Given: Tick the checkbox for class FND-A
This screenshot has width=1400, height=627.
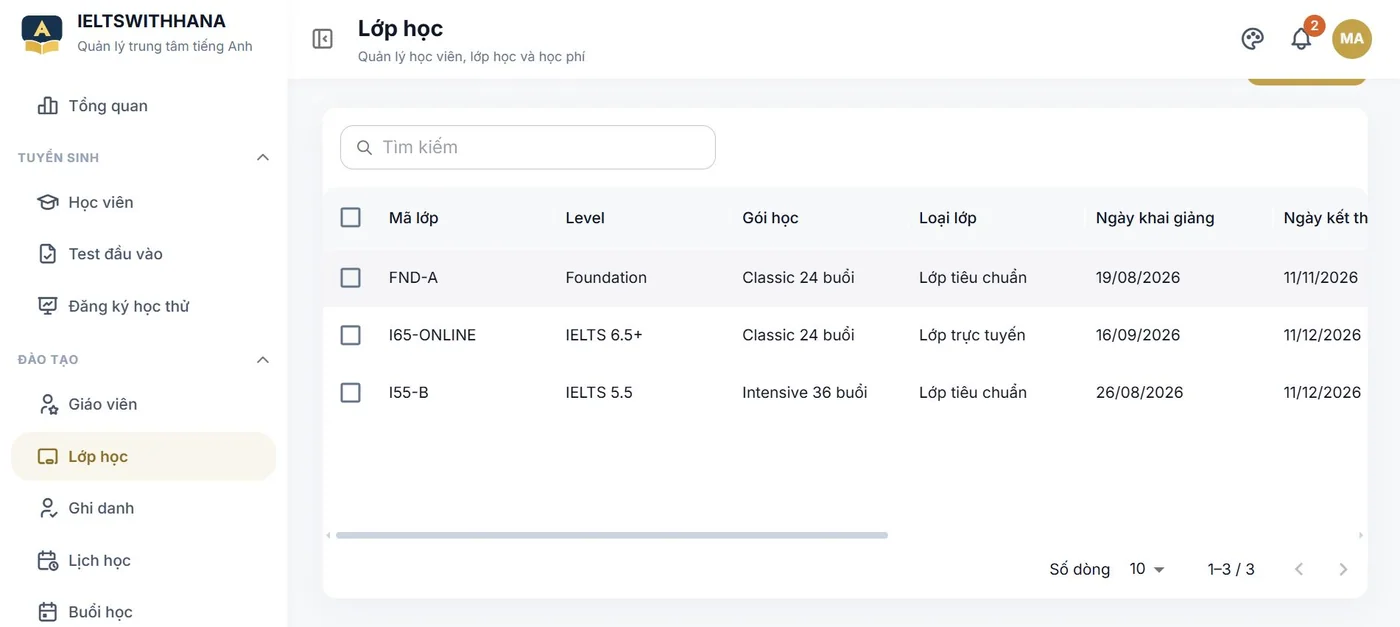Looking at the screenshot, I should pos(350,277).
